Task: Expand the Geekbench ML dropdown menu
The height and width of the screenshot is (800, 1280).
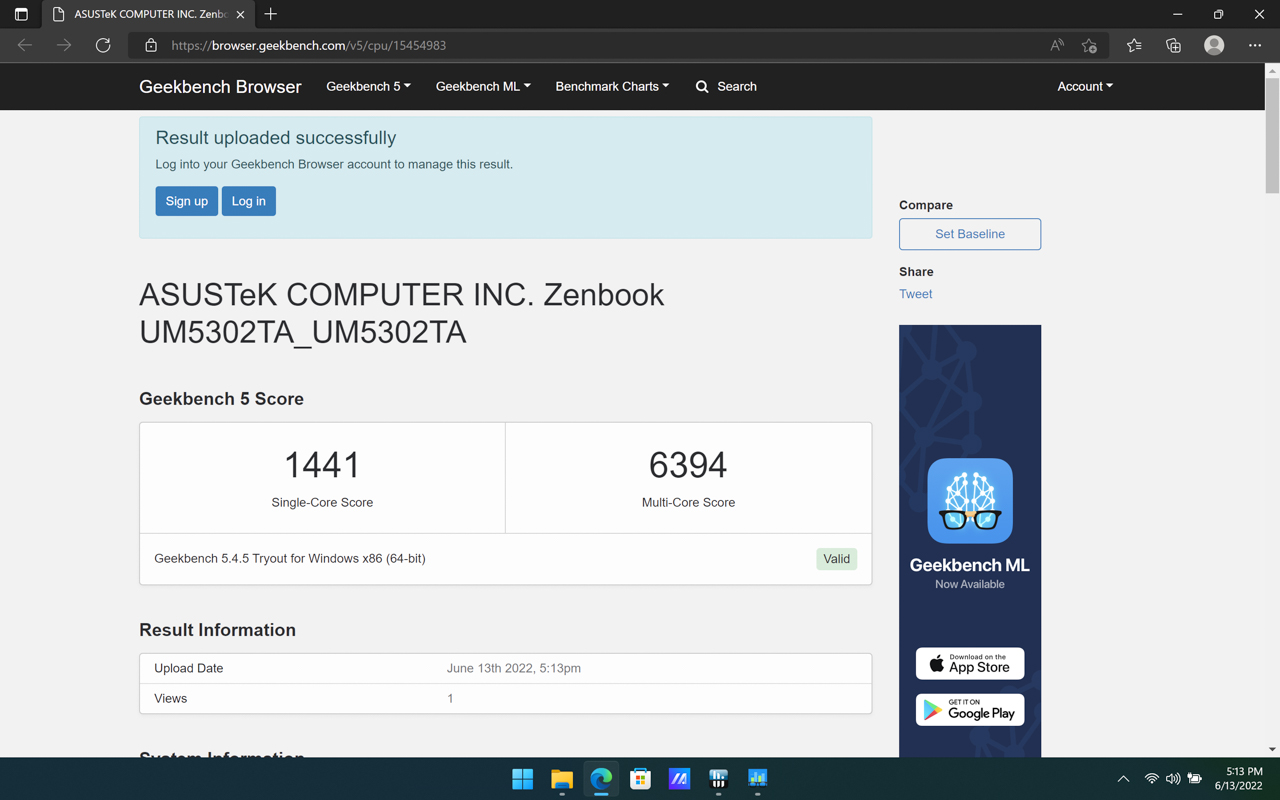Action: pyautogui.click(x=483, y=86)
